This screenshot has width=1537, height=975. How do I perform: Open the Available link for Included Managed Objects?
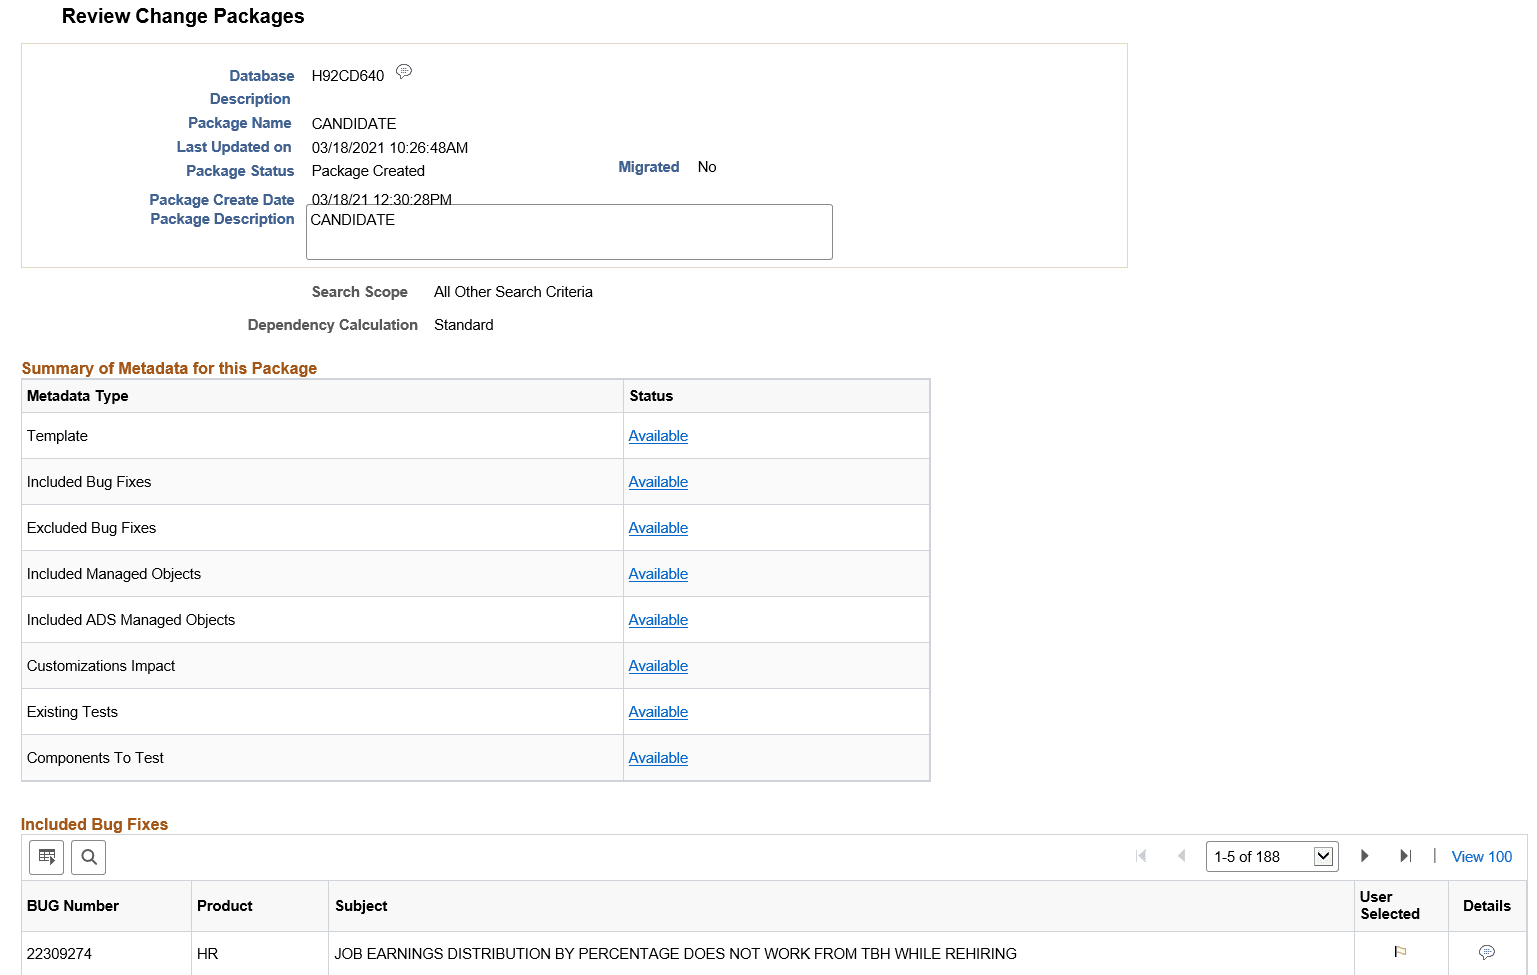tap(658, 574)
